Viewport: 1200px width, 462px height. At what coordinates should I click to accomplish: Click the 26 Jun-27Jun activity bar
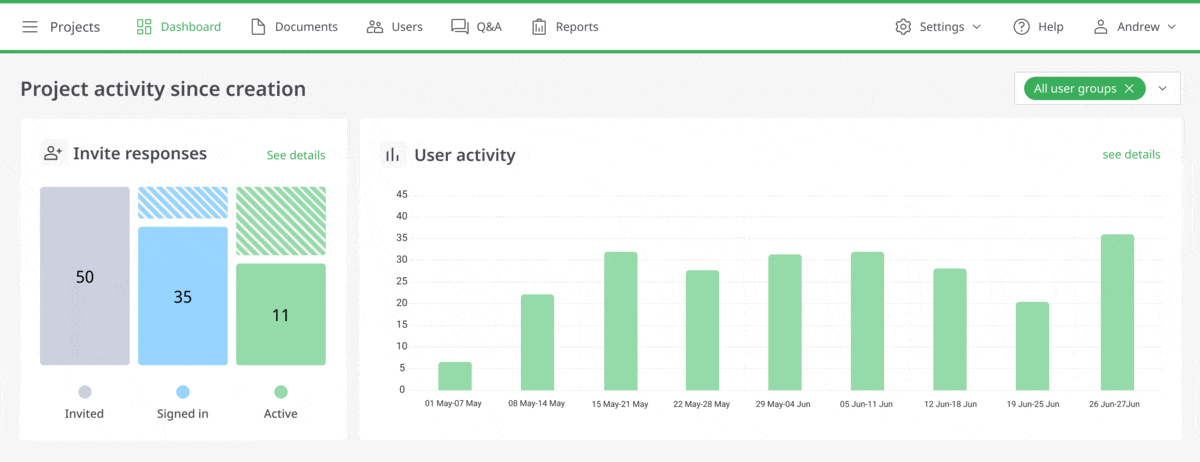[1117, 312]
